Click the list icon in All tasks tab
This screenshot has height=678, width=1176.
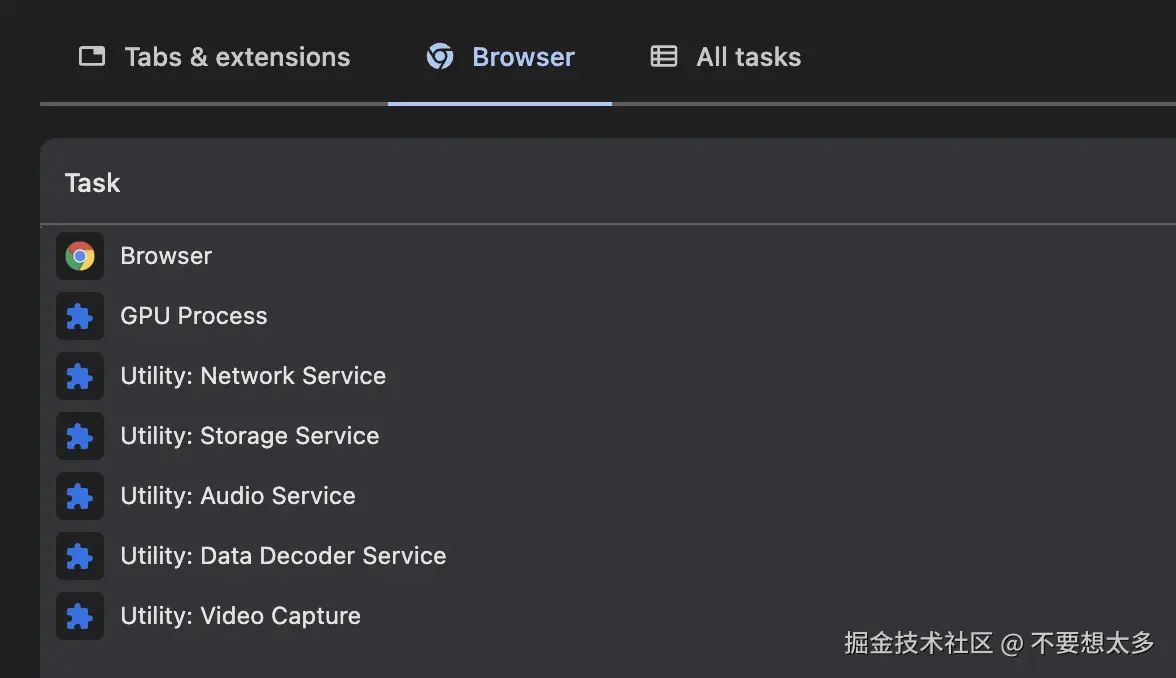pos(664,57)
